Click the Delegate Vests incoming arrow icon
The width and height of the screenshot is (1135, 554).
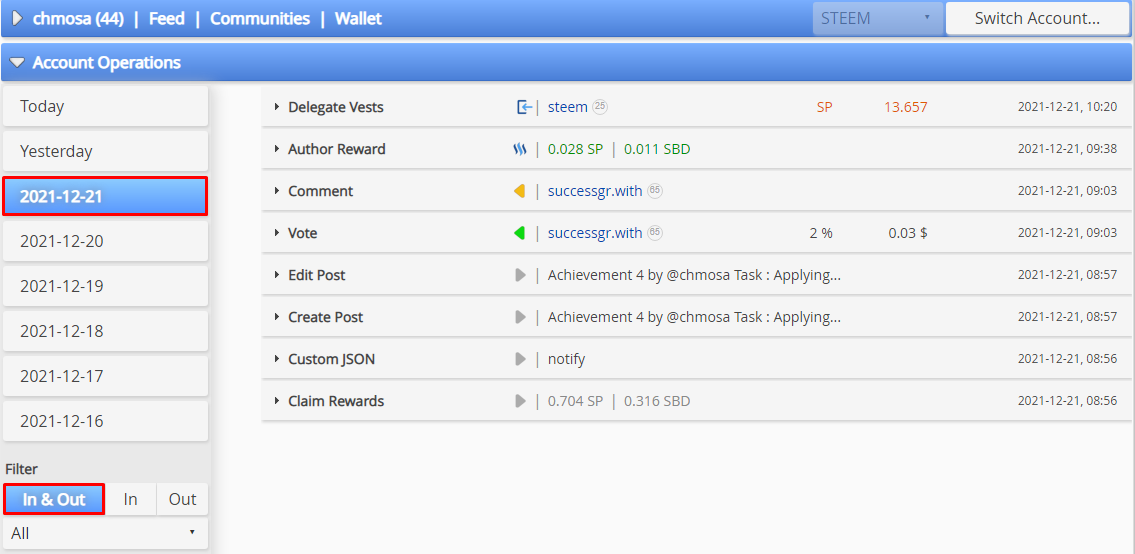(523, 107)
